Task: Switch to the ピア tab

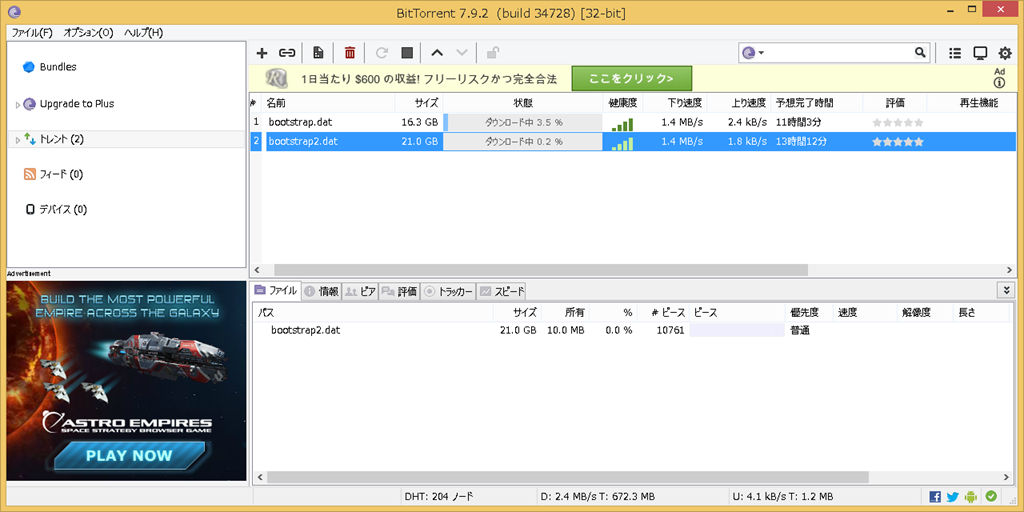Action: point(360,292)
